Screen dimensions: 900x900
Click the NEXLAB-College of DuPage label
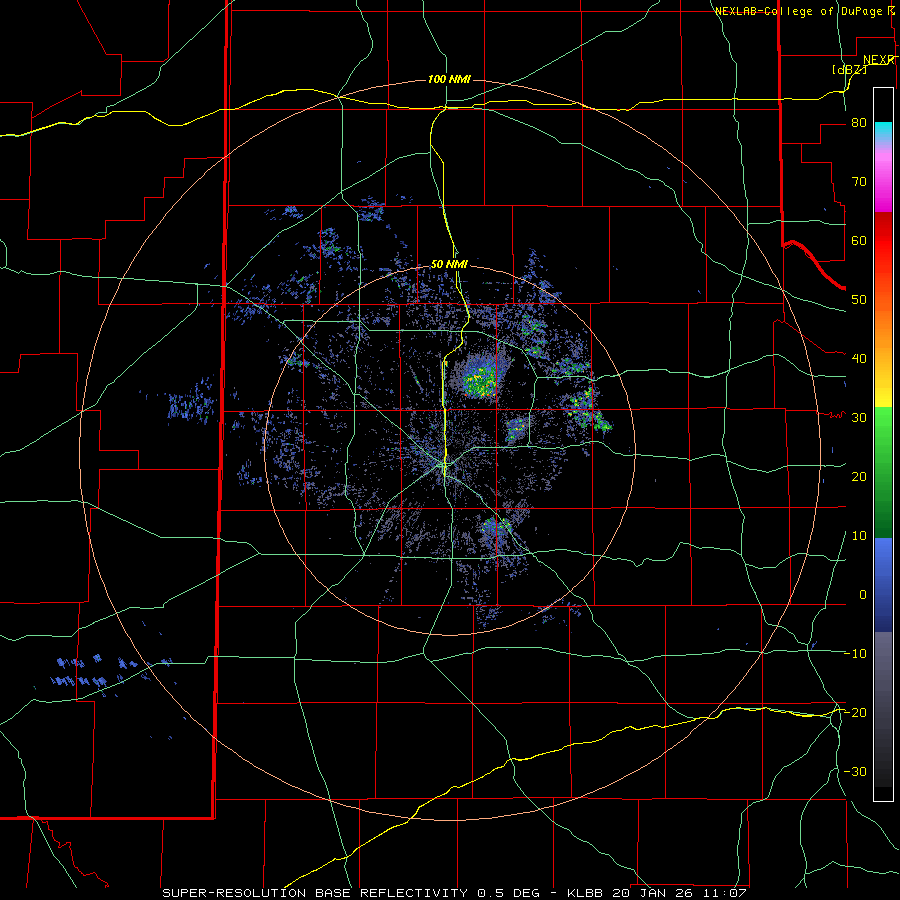click(x=800, y=11)
